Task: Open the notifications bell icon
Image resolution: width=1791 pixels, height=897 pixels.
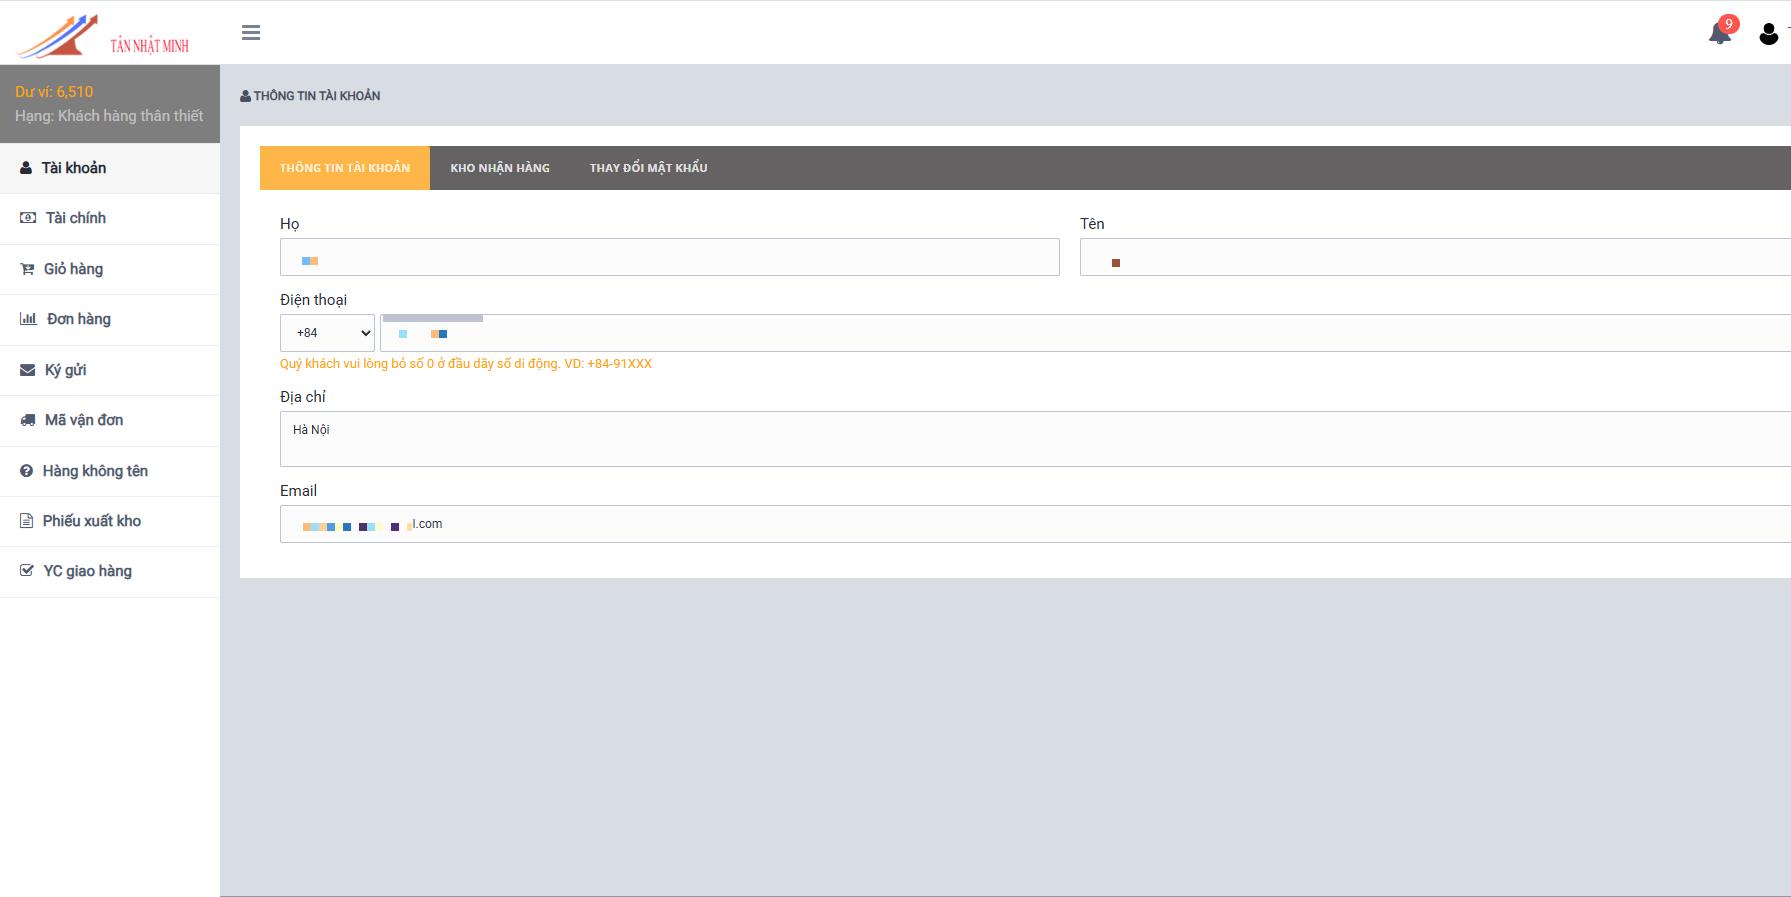Action: click(x=1719, y=33)
